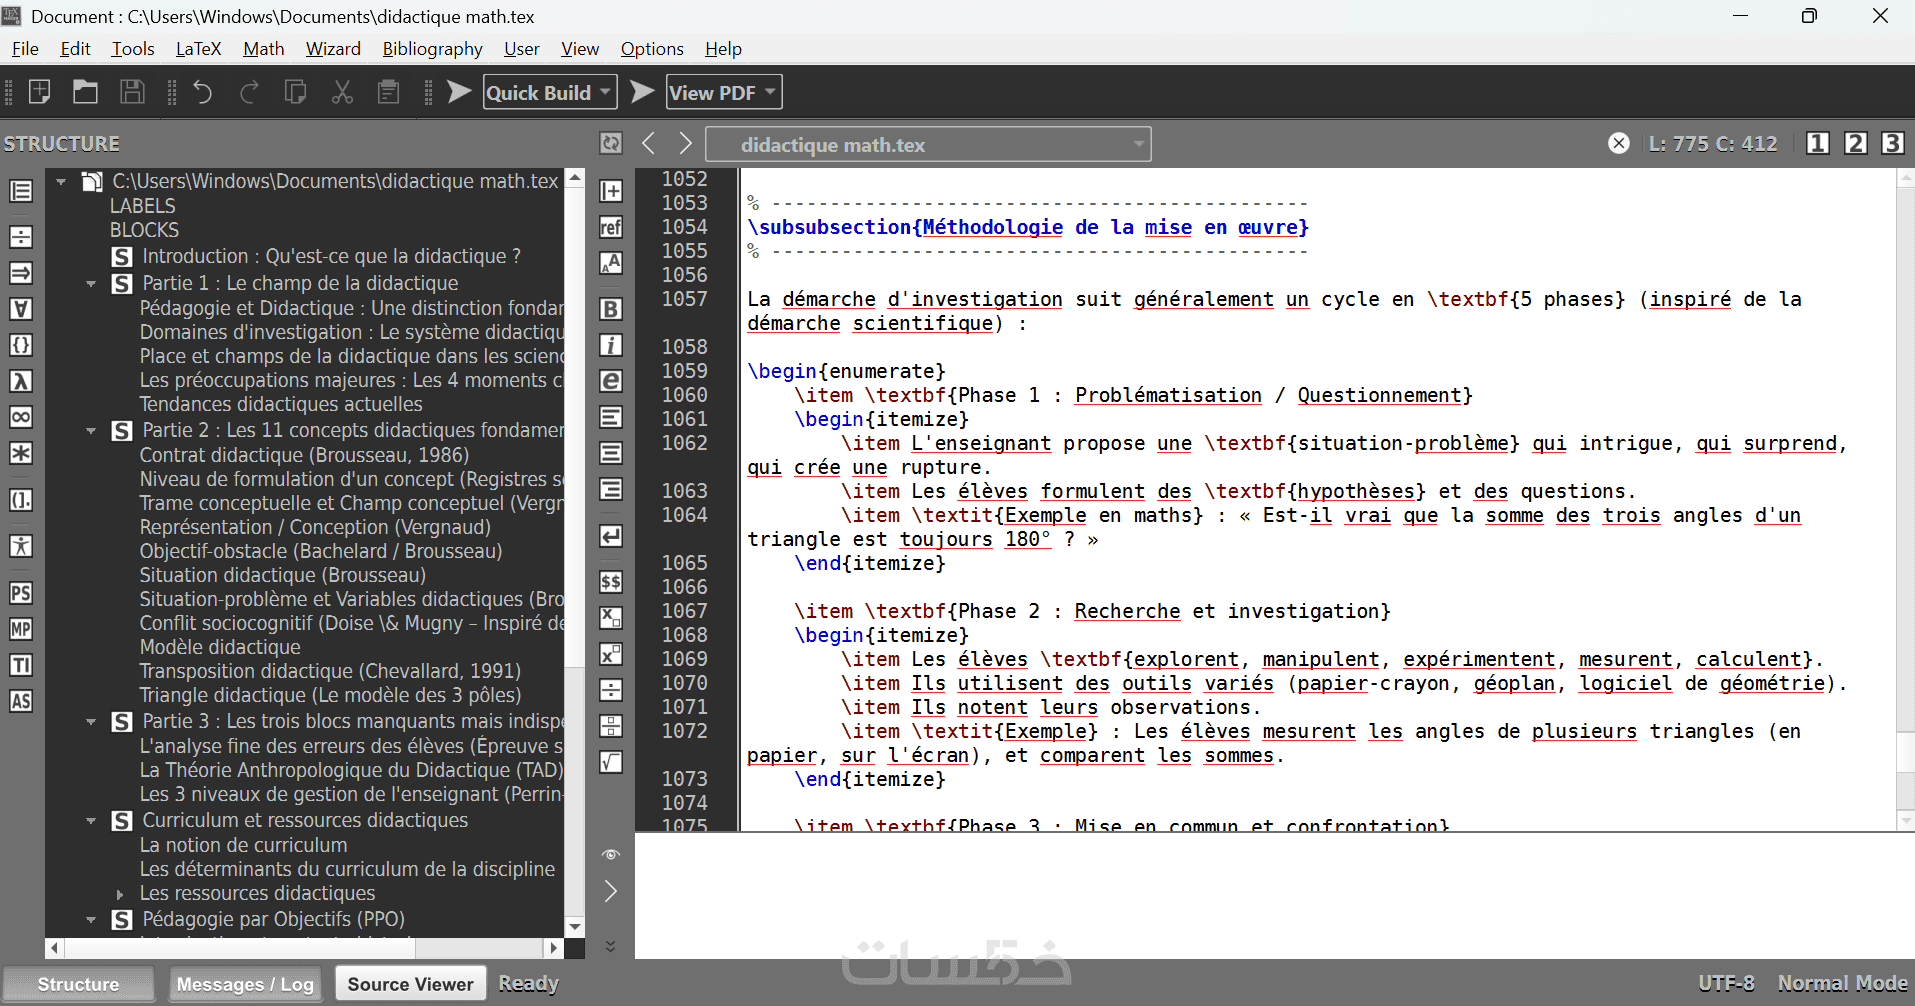Cut the selection with the scissors icon

pyautogui.click(x=342, y=92)
